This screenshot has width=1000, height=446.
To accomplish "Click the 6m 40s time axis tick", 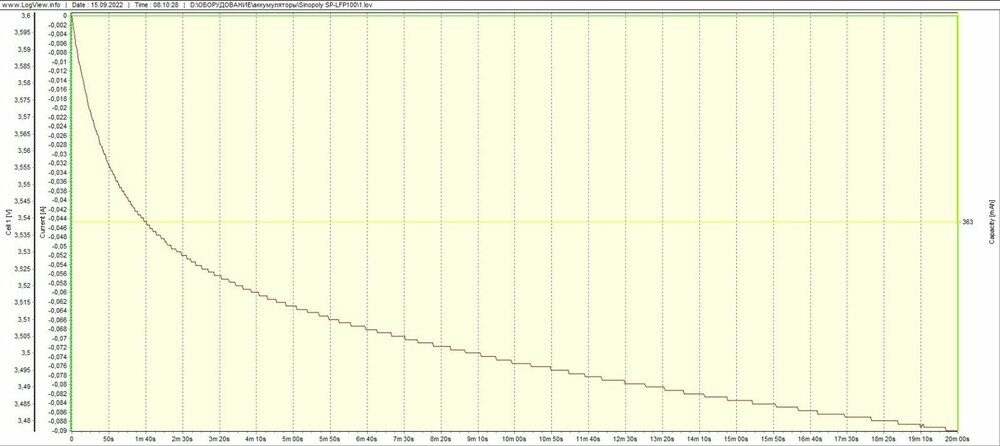I will point(367,440).
